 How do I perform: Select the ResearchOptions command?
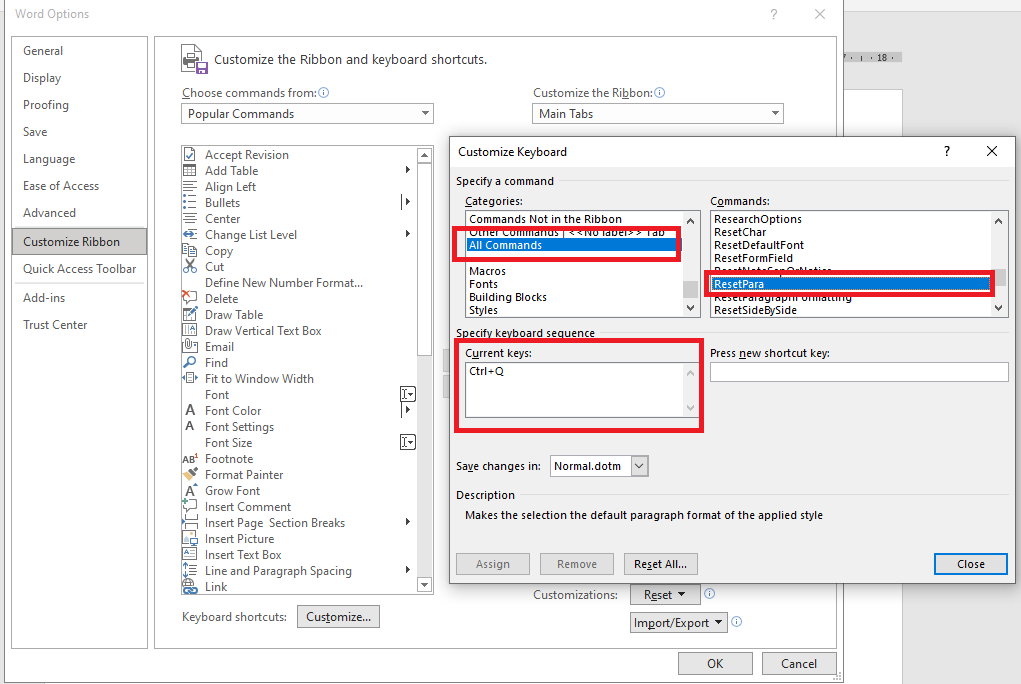coord(758,219)
